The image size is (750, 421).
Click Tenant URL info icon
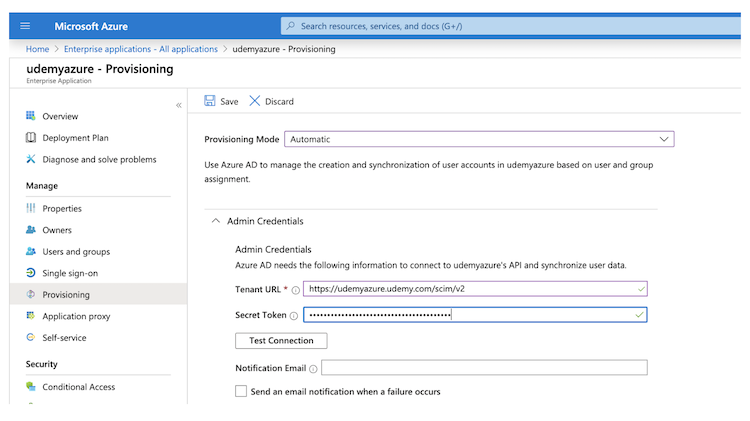[295, 289]
